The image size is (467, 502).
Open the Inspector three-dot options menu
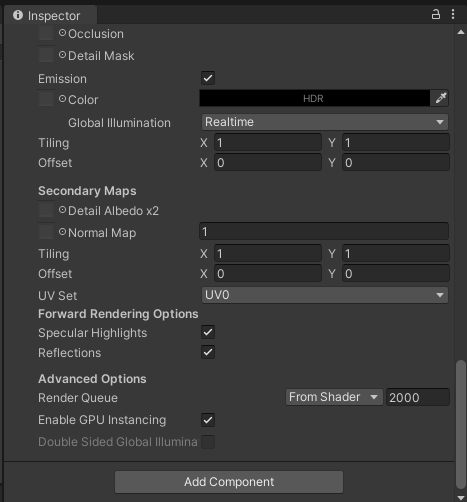pyautogui.click(x=453, y=14)
